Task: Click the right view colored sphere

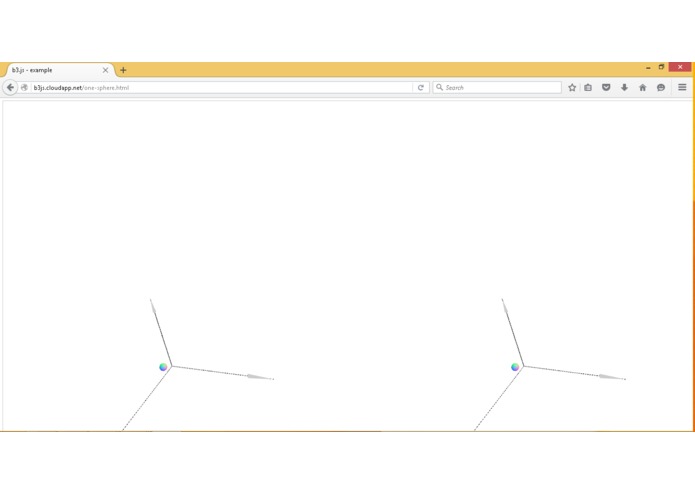Action: tap(515, 367)
